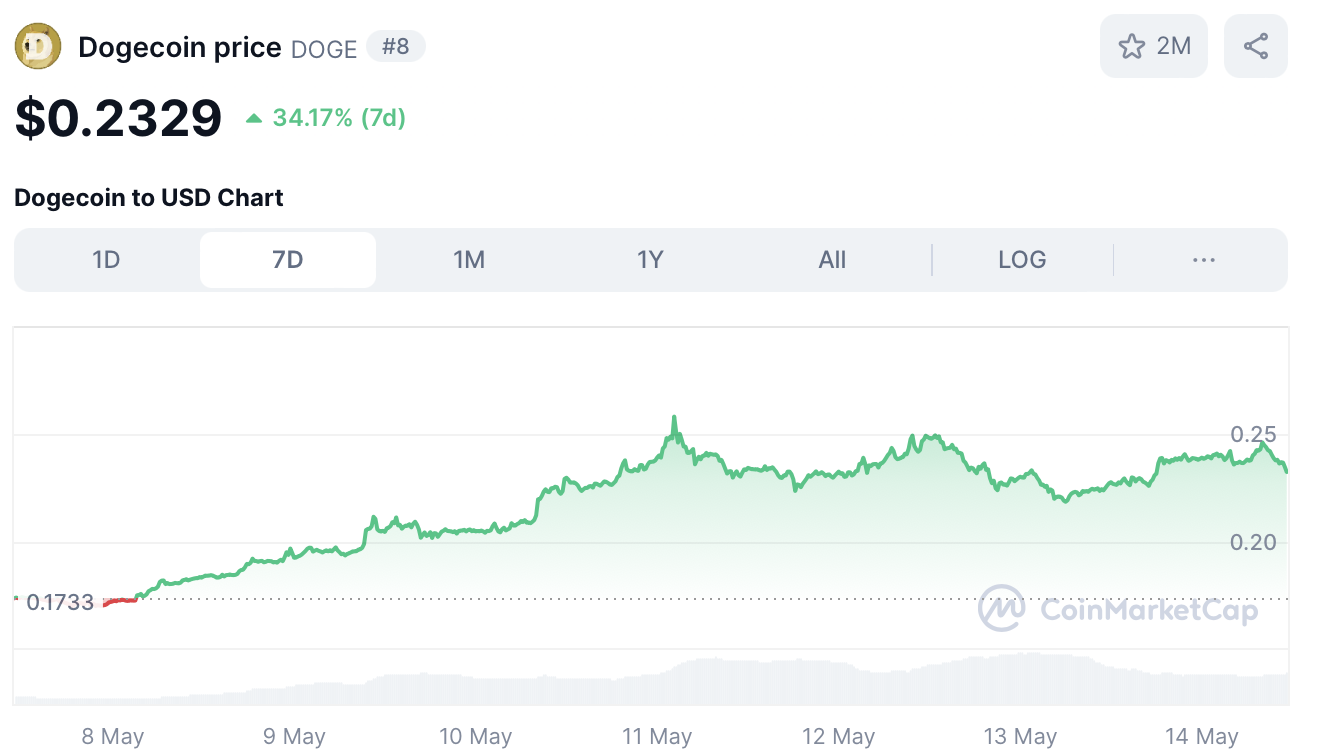
Task: Click the price peak on 11 May
Action: pos(674,417)
